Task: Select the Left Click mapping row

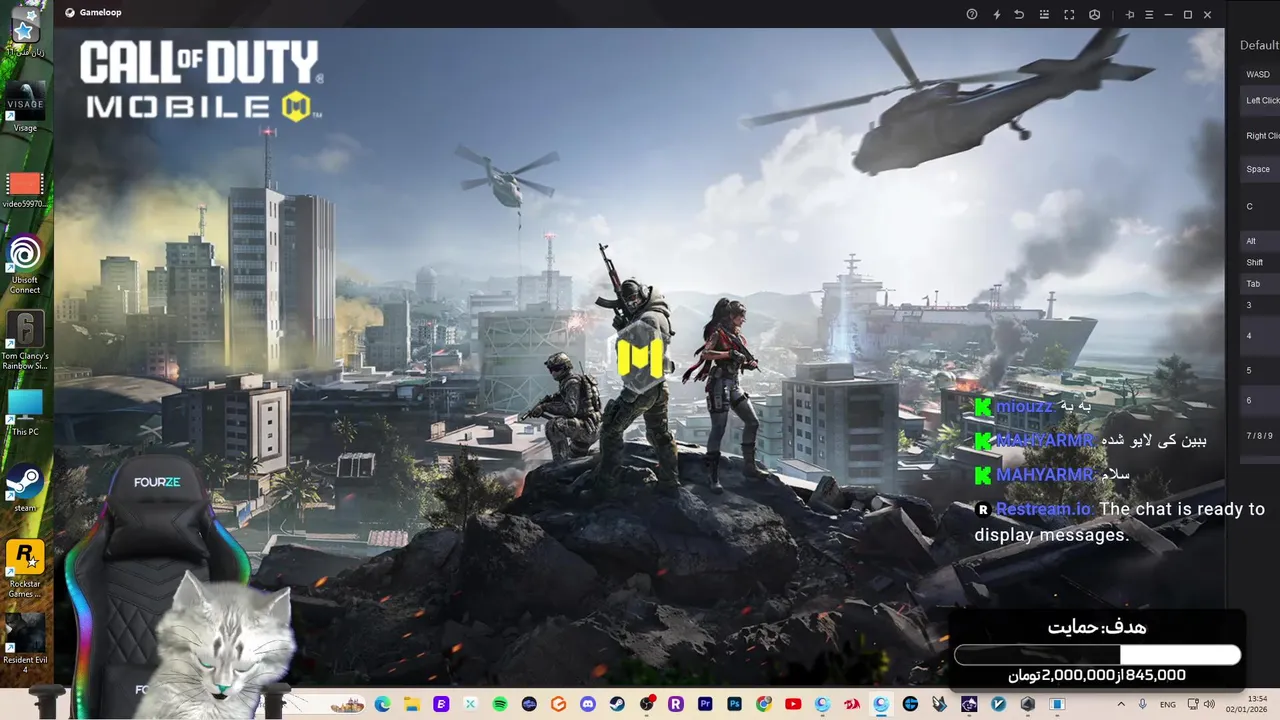Action: 1259,101
